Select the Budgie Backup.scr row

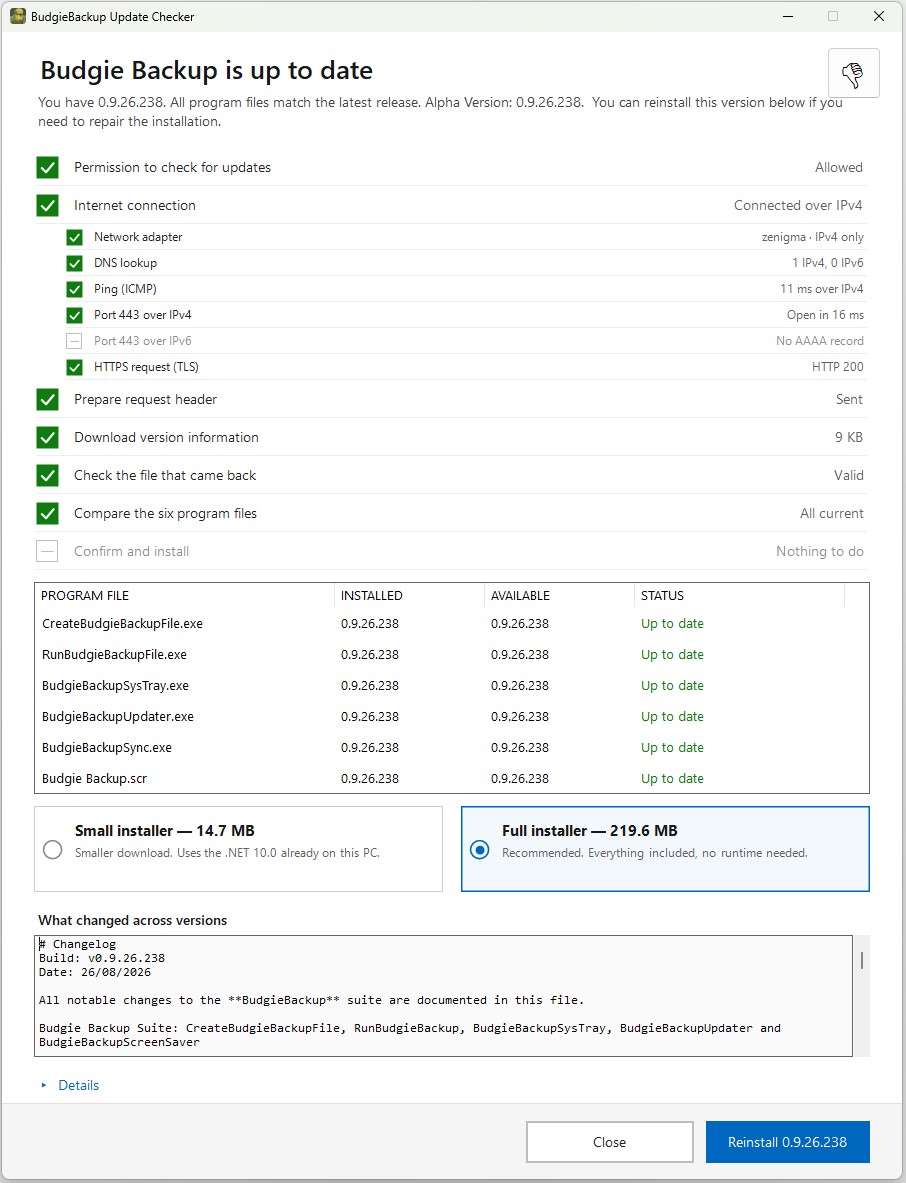pos(451,779)
